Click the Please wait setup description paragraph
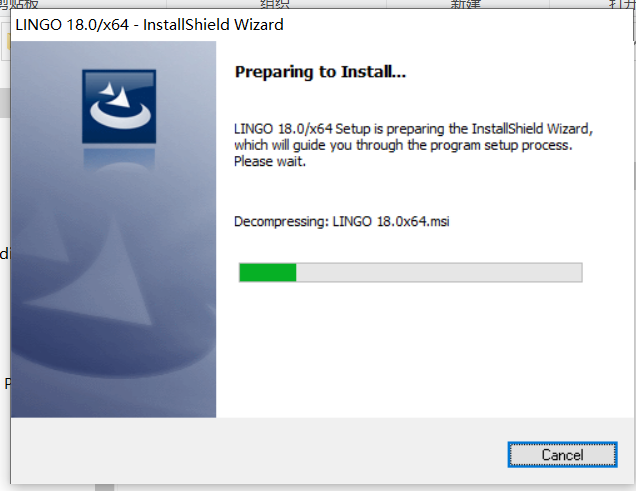The width and height of the screenshot is (636, 491). tap(413, 145)
